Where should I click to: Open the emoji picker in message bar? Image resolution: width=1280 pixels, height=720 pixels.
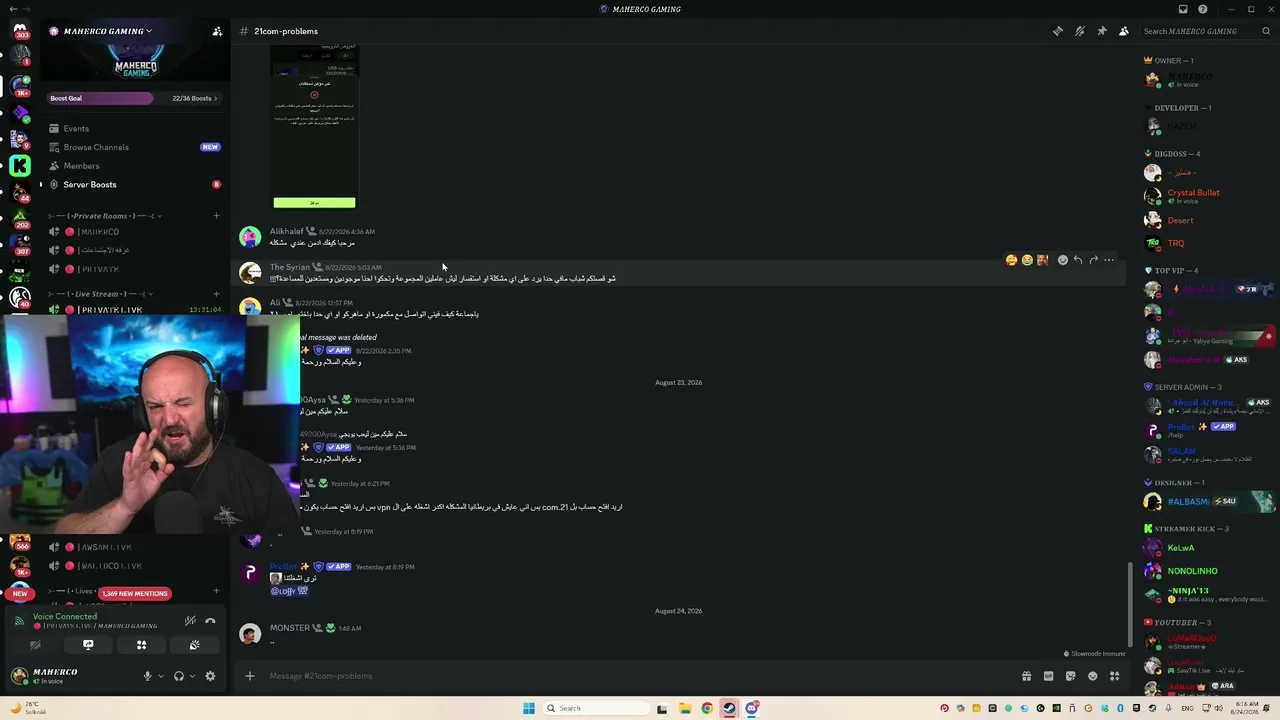1092,676
